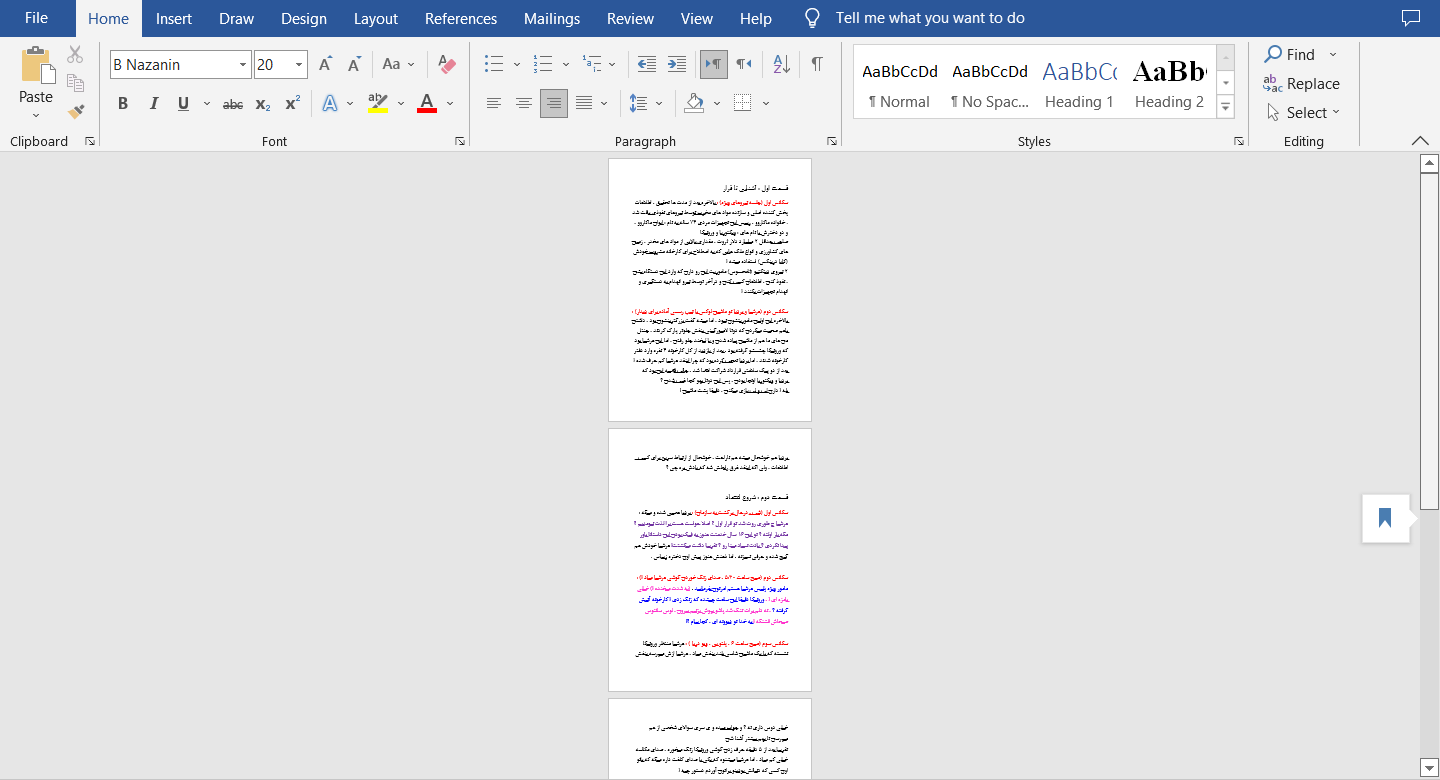Apply the No Spacing style

[990, 84]
